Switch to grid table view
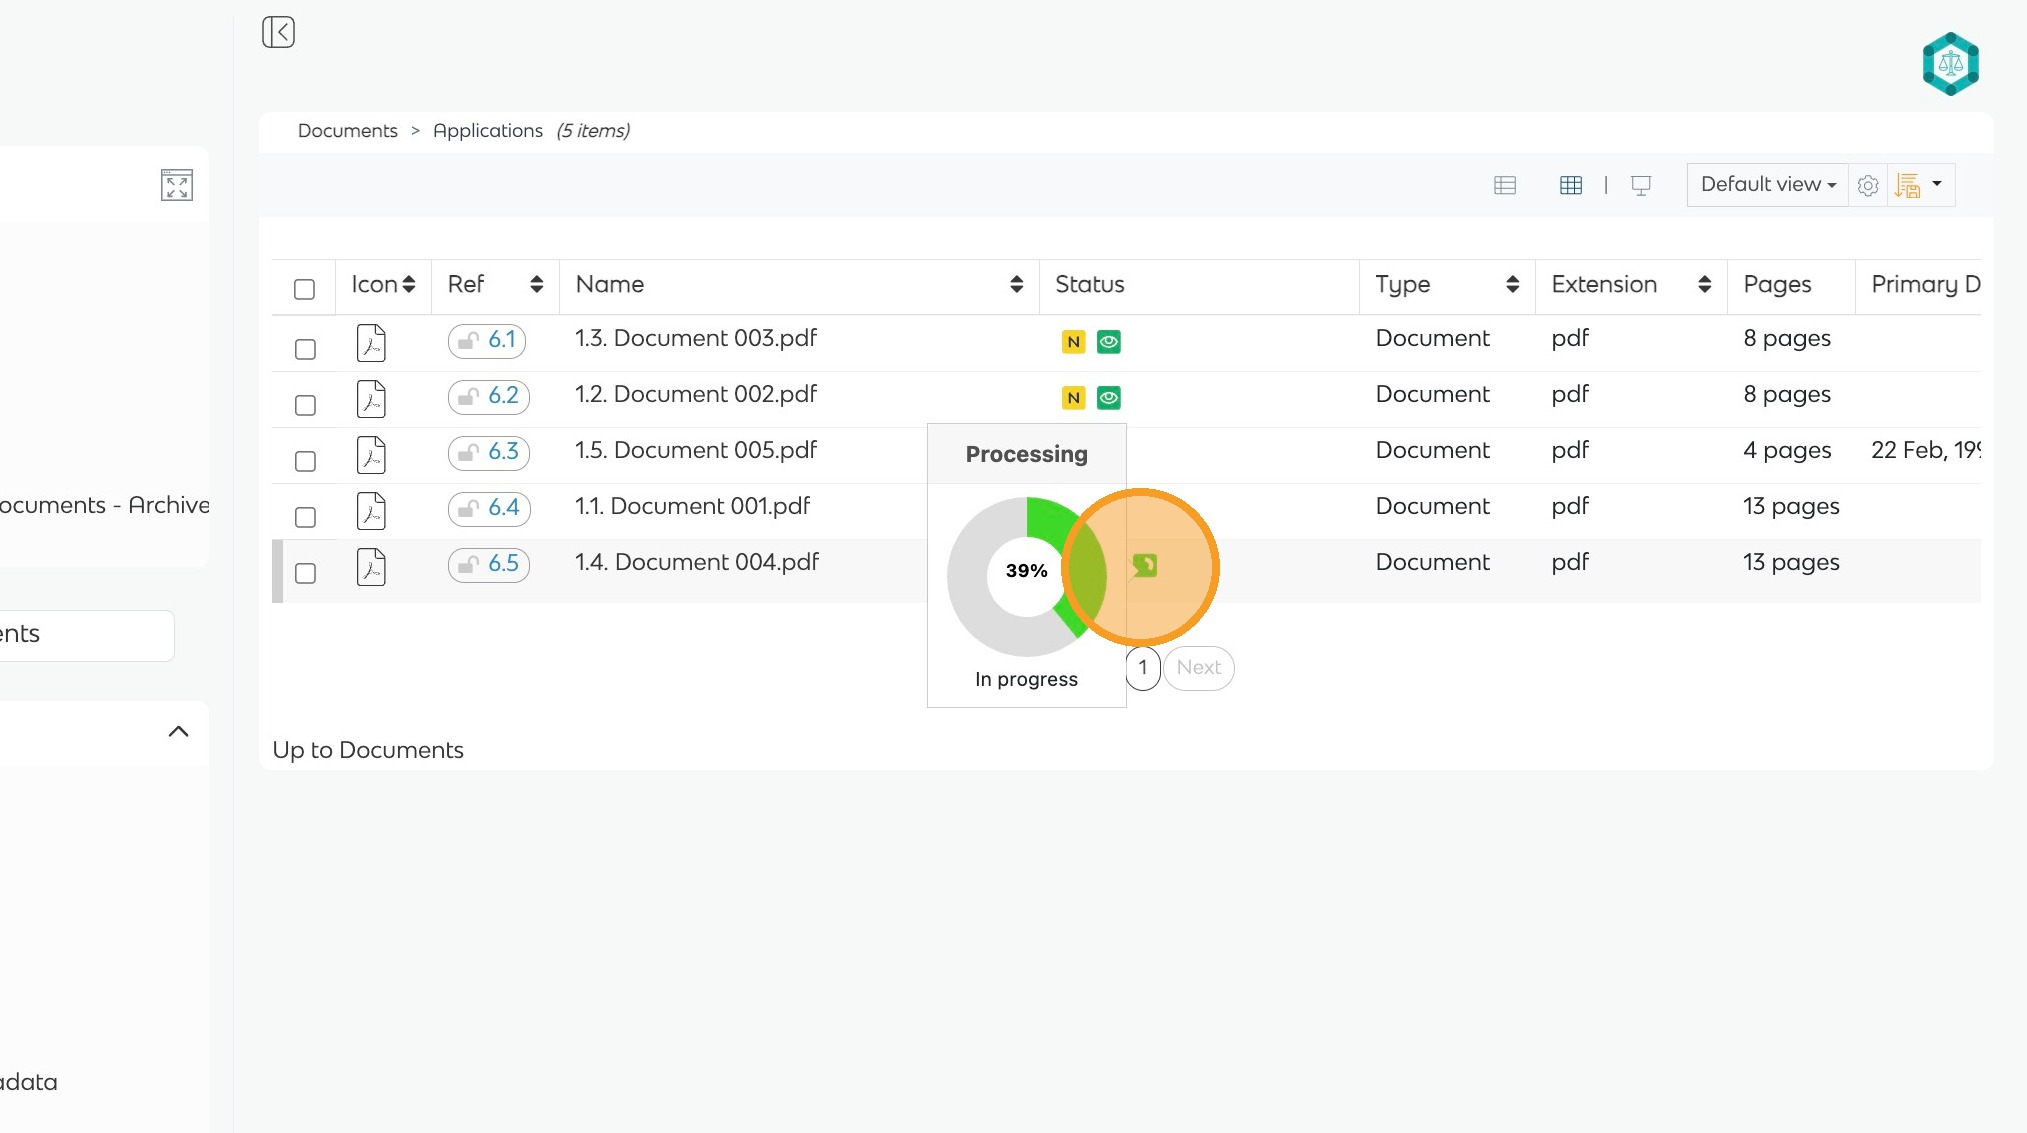 (x=1571, y=185)
